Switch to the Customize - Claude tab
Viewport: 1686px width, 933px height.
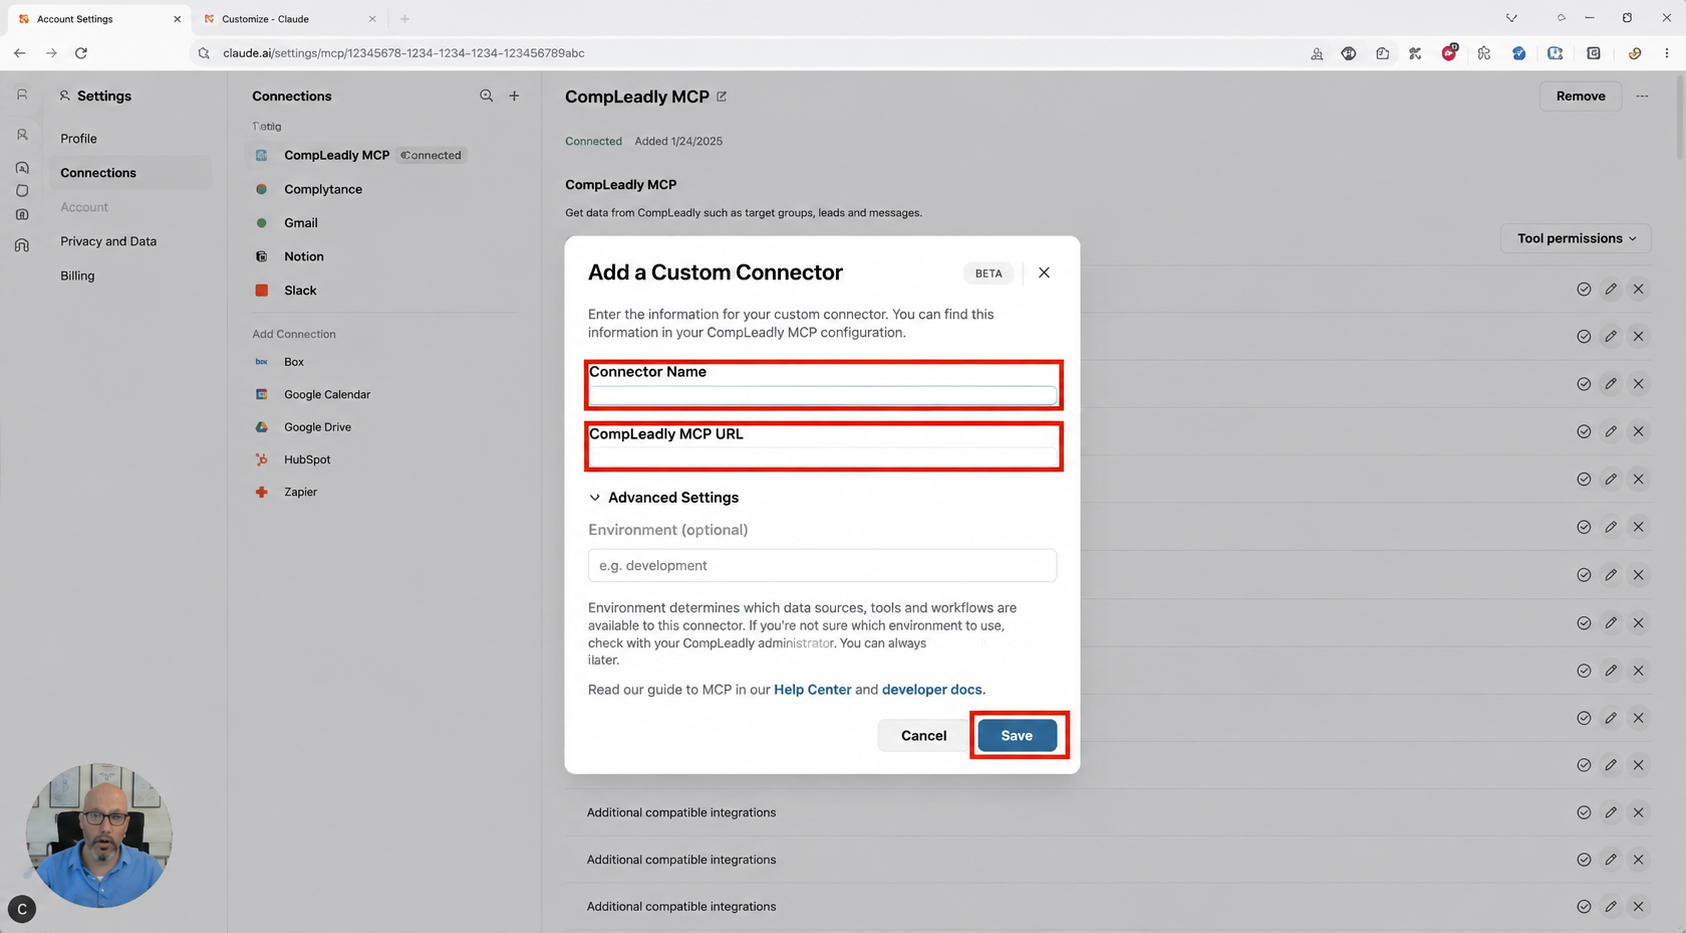(288, 19)
